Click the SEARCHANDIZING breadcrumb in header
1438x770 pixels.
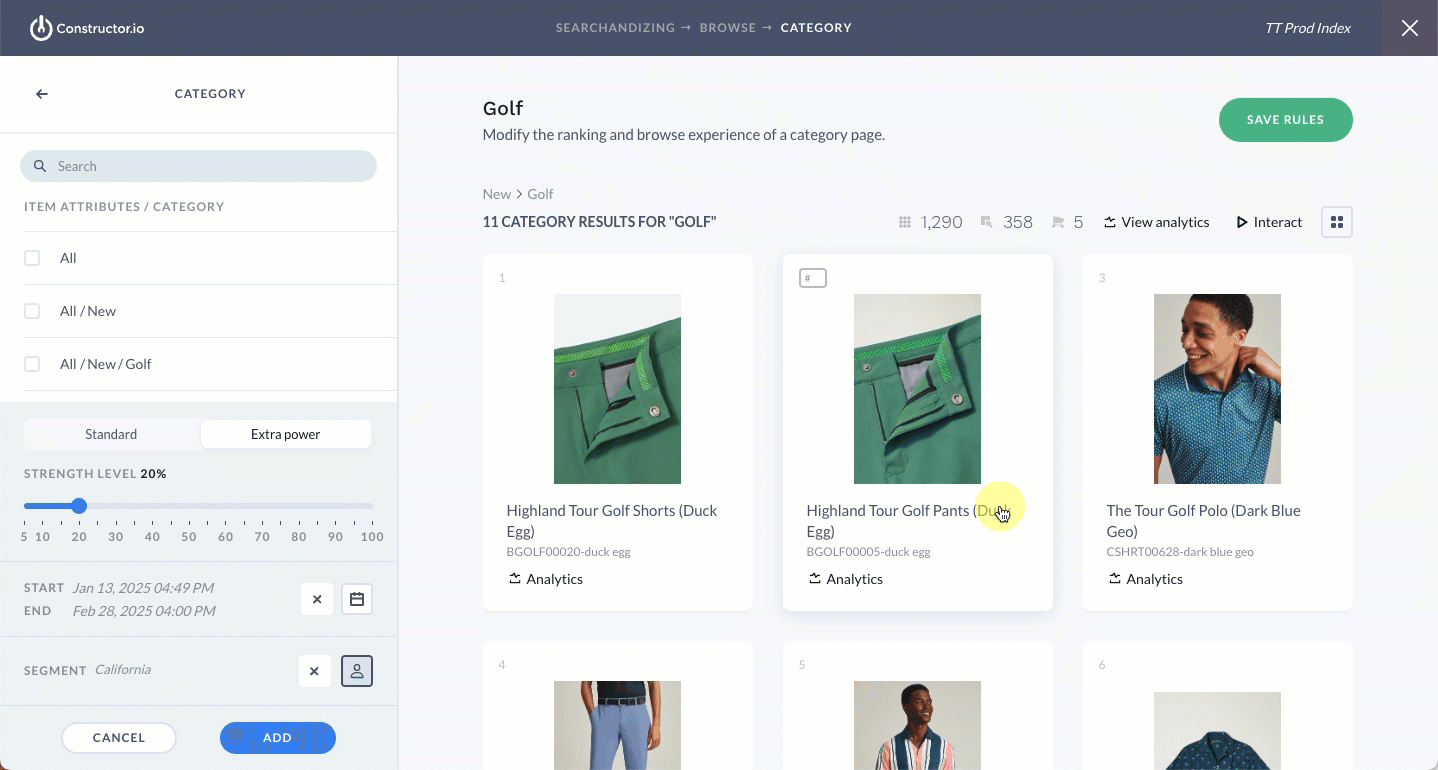(615, 28)
